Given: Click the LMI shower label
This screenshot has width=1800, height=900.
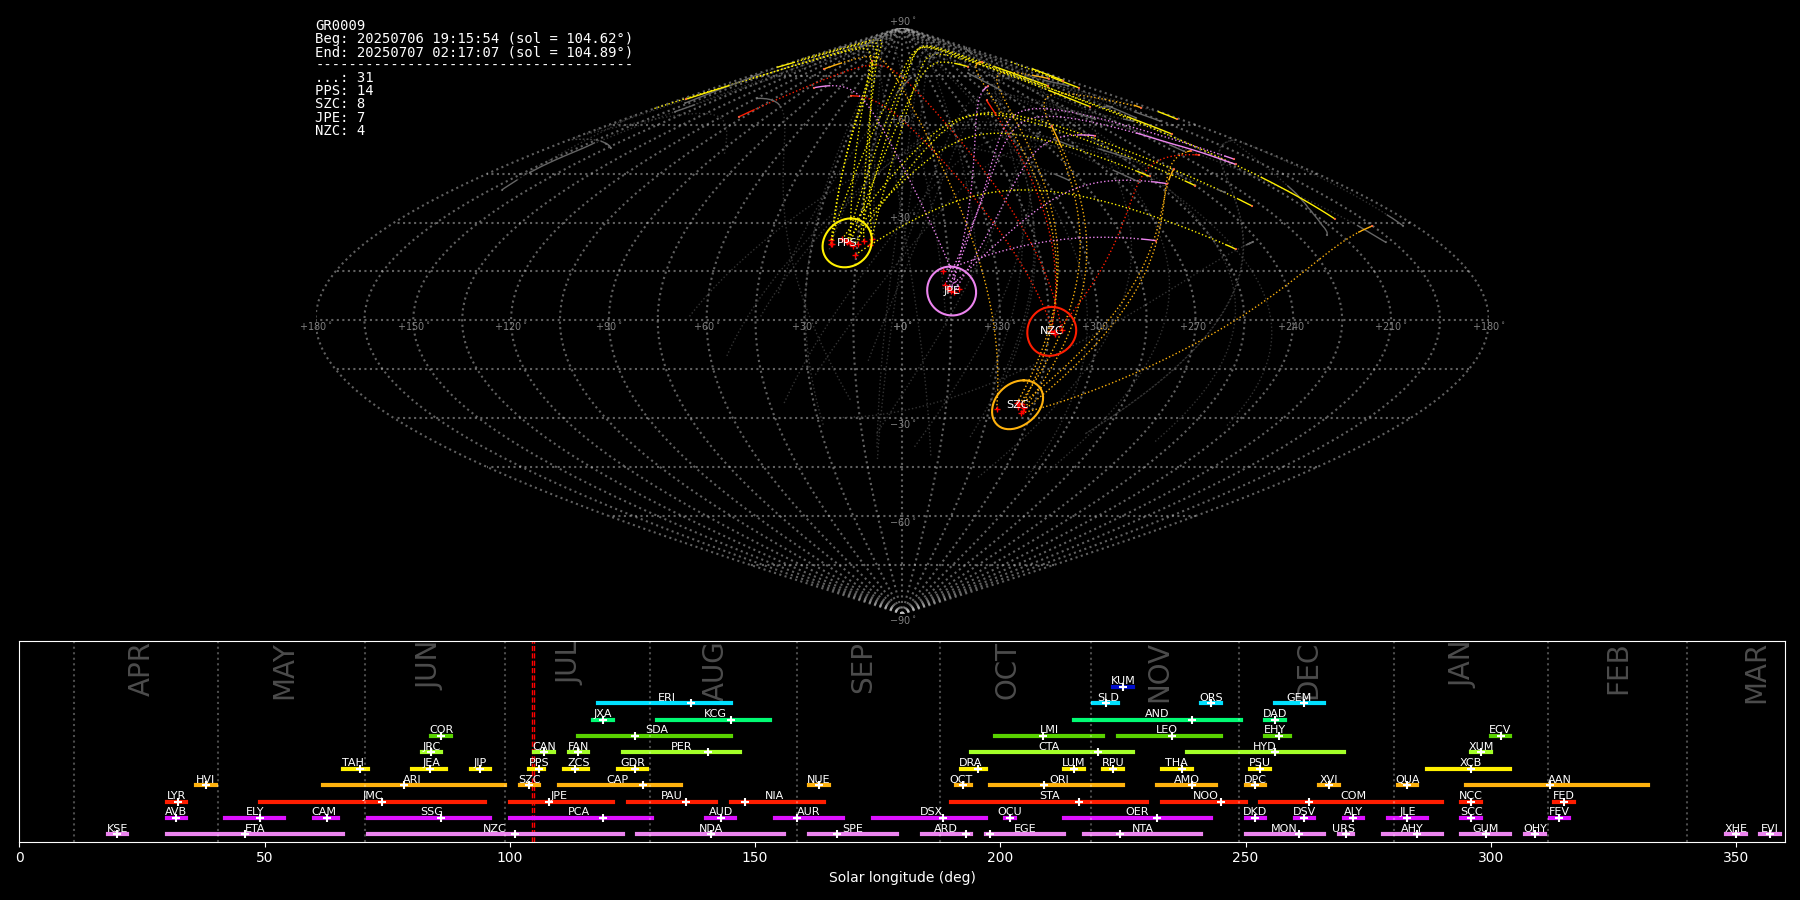Looking at the screenshot, I should click(x=1048, y=730).
